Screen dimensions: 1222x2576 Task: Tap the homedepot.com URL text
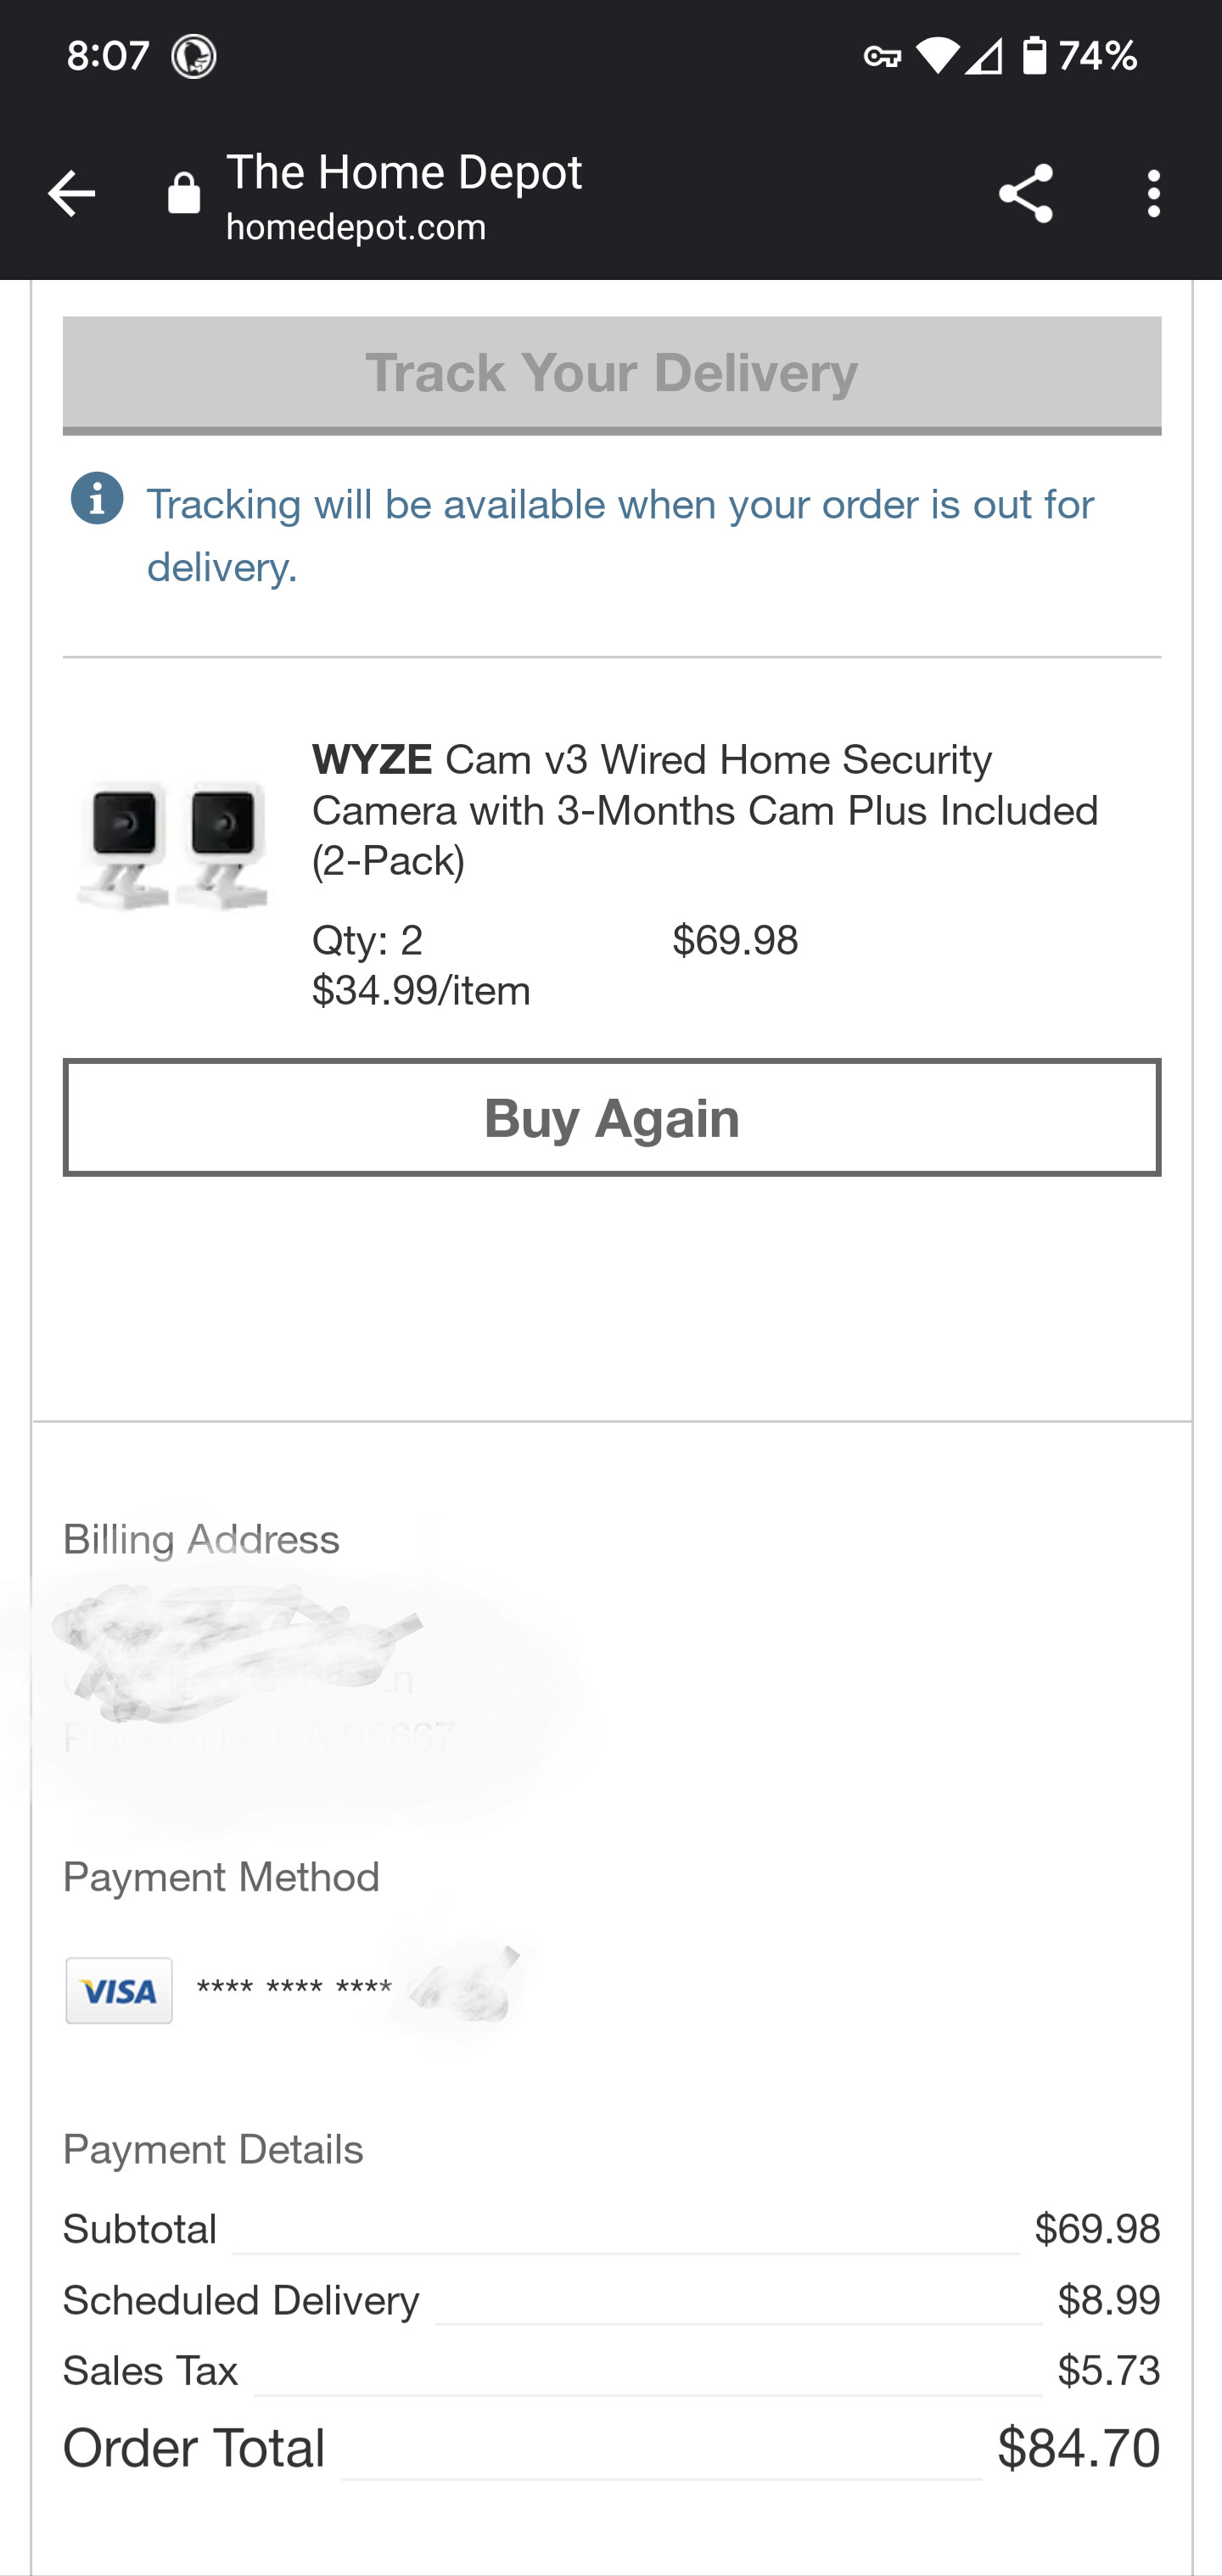coord(356,228)
